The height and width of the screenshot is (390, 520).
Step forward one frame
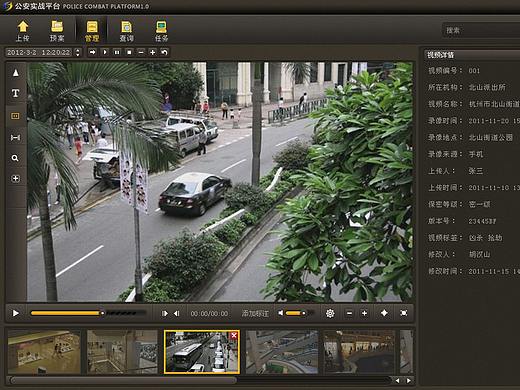164,313
